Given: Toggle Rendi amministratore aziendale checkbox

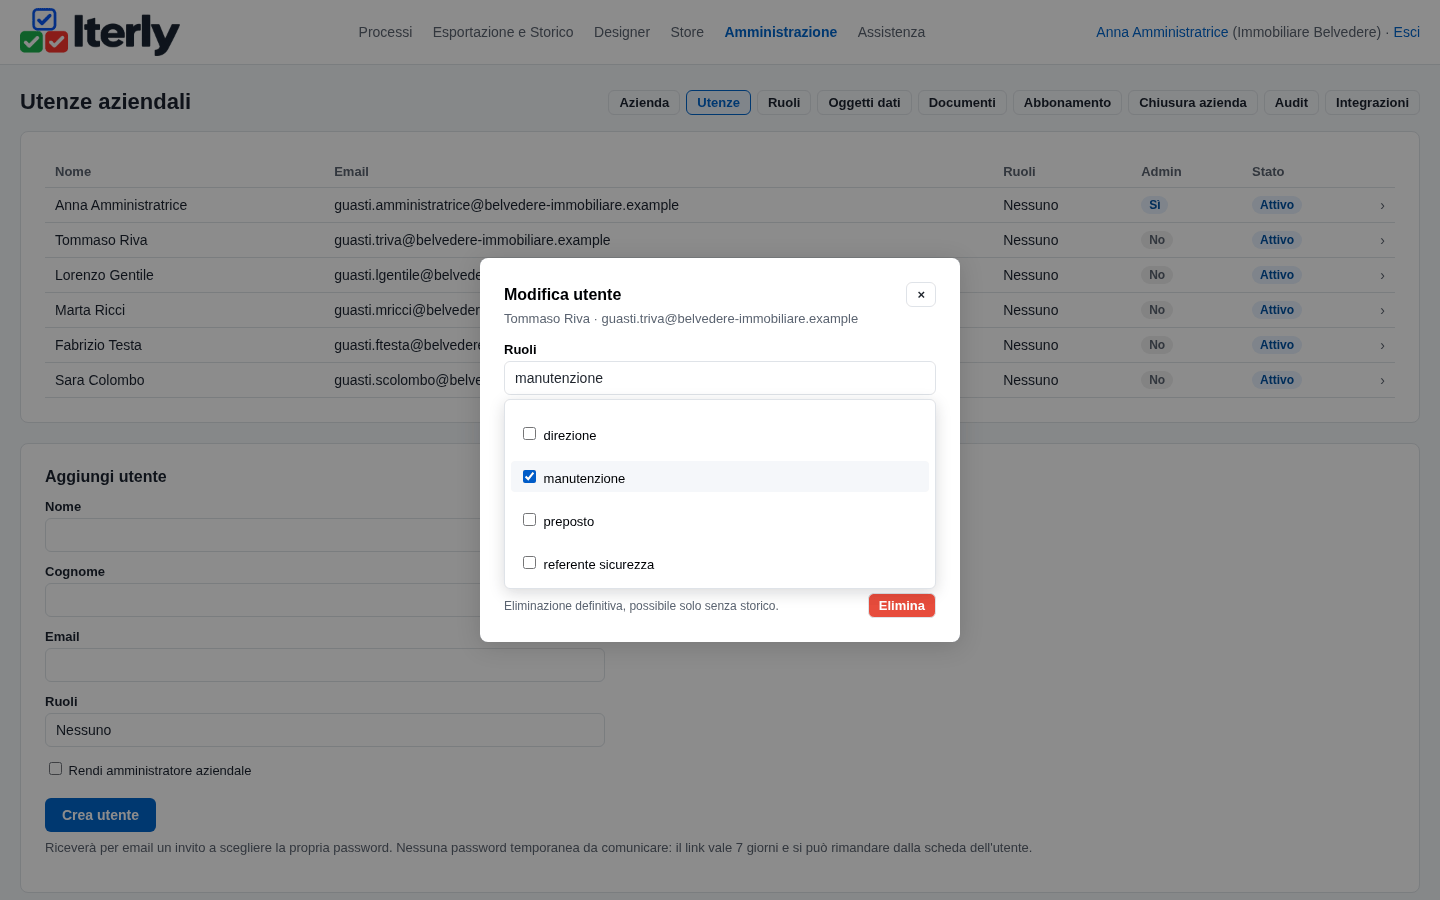Looking at the screenshot, I should [x=56, y=769].
